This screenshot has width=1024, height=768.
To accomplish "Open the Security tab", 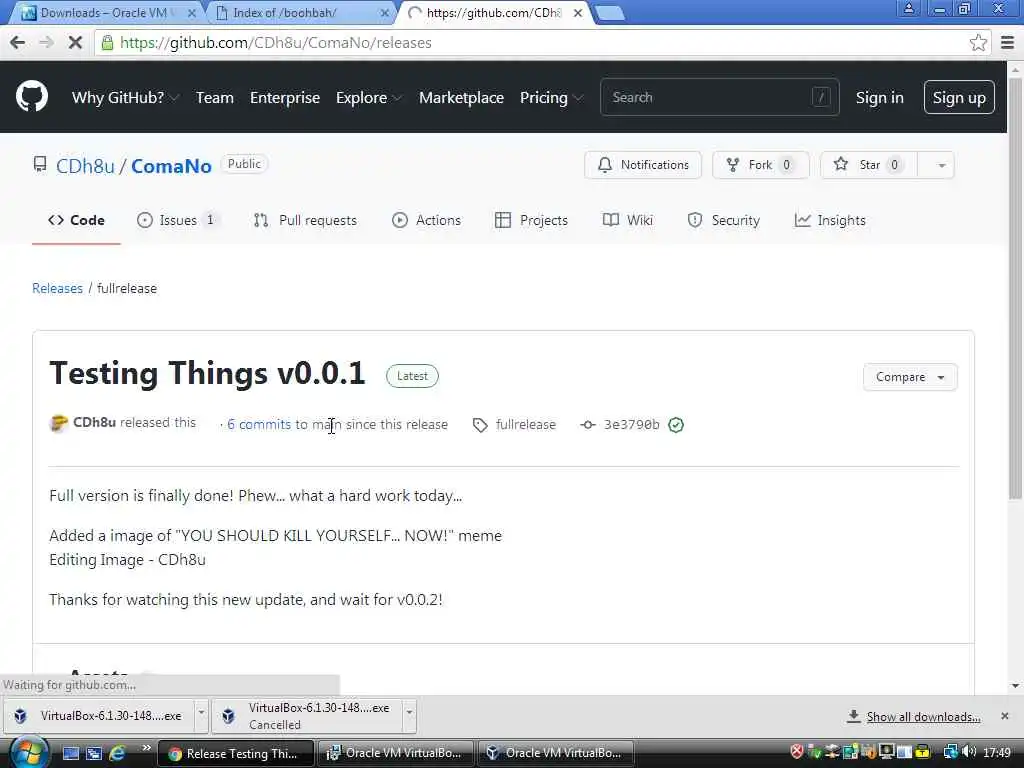I will (724, 220).
